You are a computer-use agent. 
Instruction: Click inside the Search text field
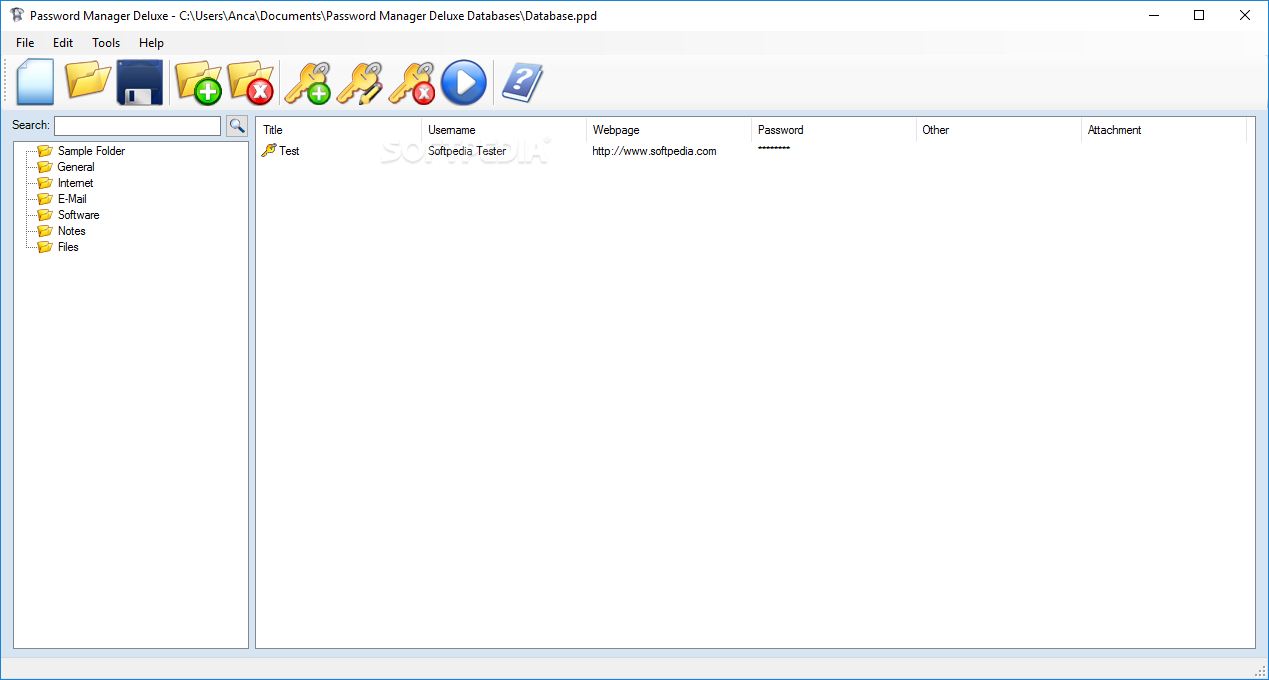[137, 126]
